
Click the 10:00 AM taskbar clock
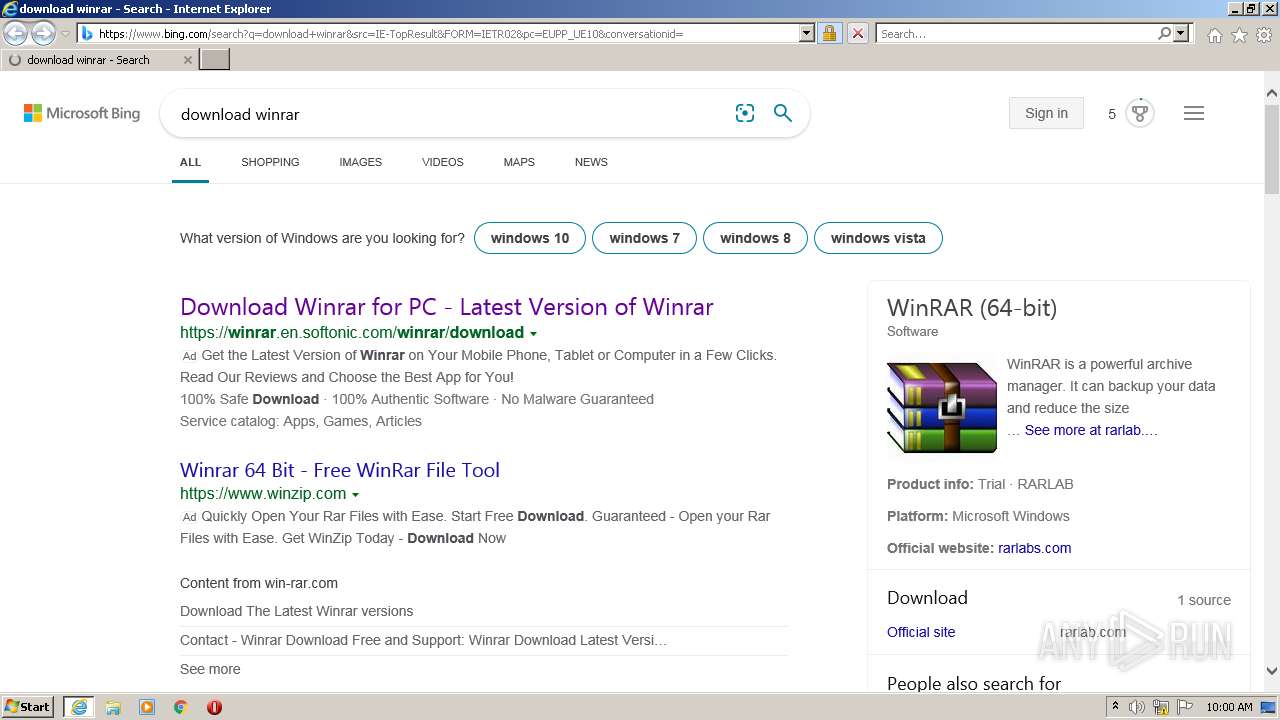click(1229, 707)
